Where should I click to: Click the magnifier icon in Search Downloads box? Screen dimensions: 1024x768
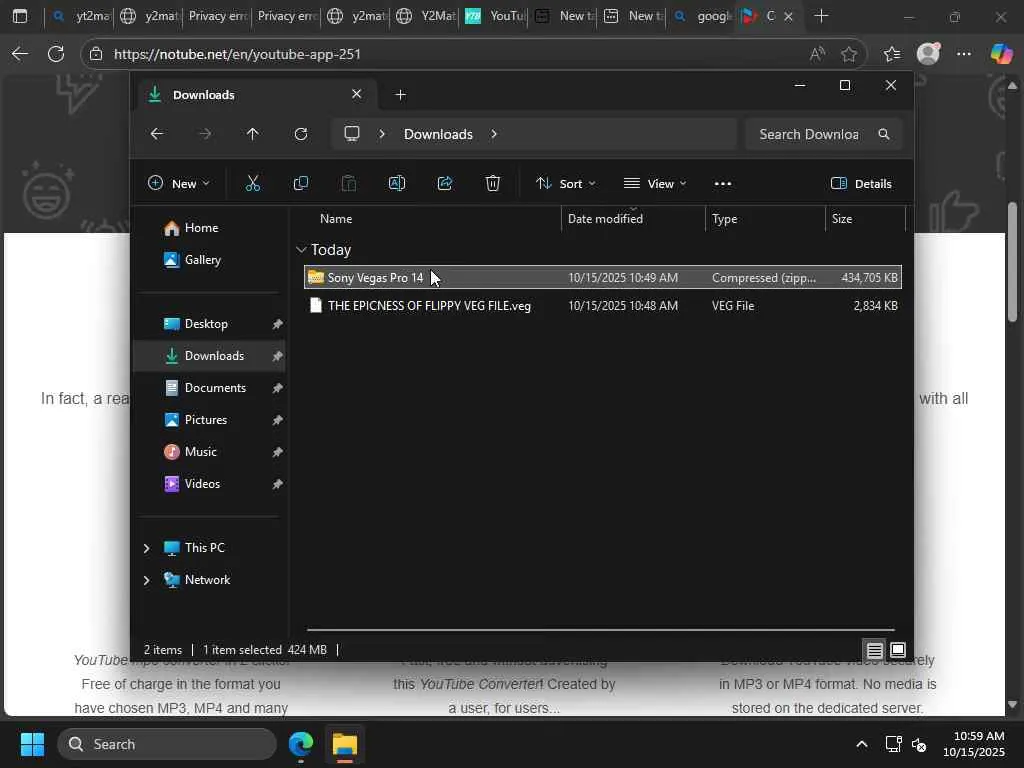coord(884,134)
